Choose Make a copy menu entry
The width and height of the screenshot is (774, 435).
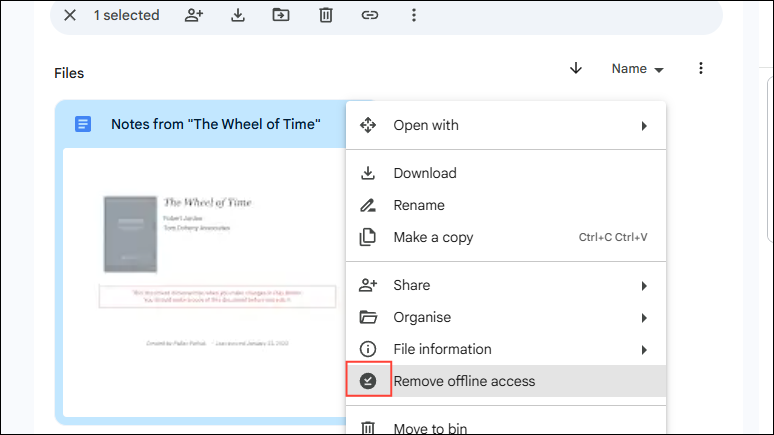point(433,237)
